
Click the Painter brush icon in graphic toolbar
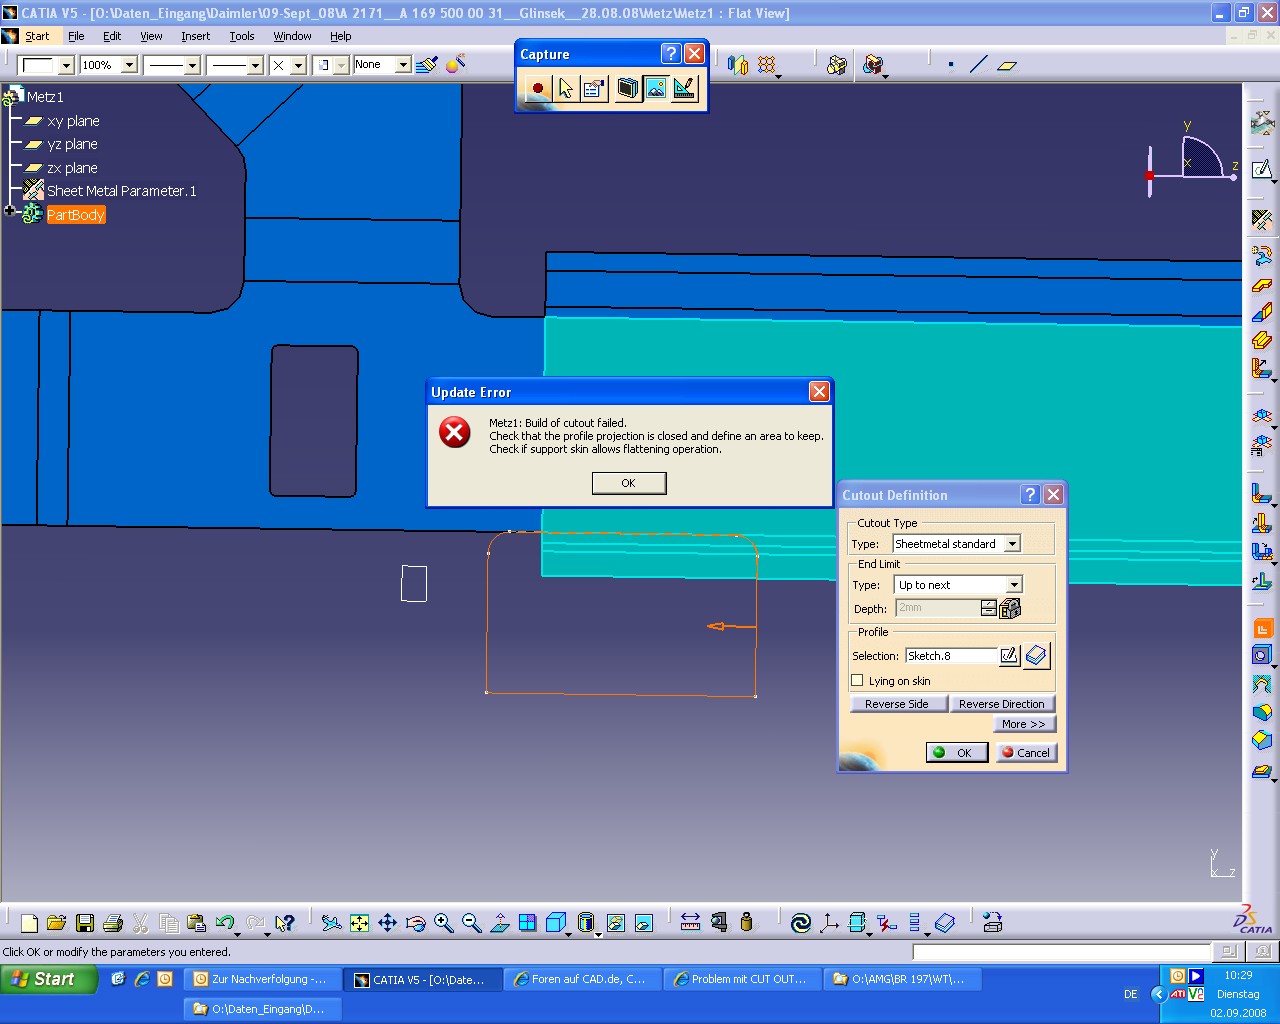(427, 65)
